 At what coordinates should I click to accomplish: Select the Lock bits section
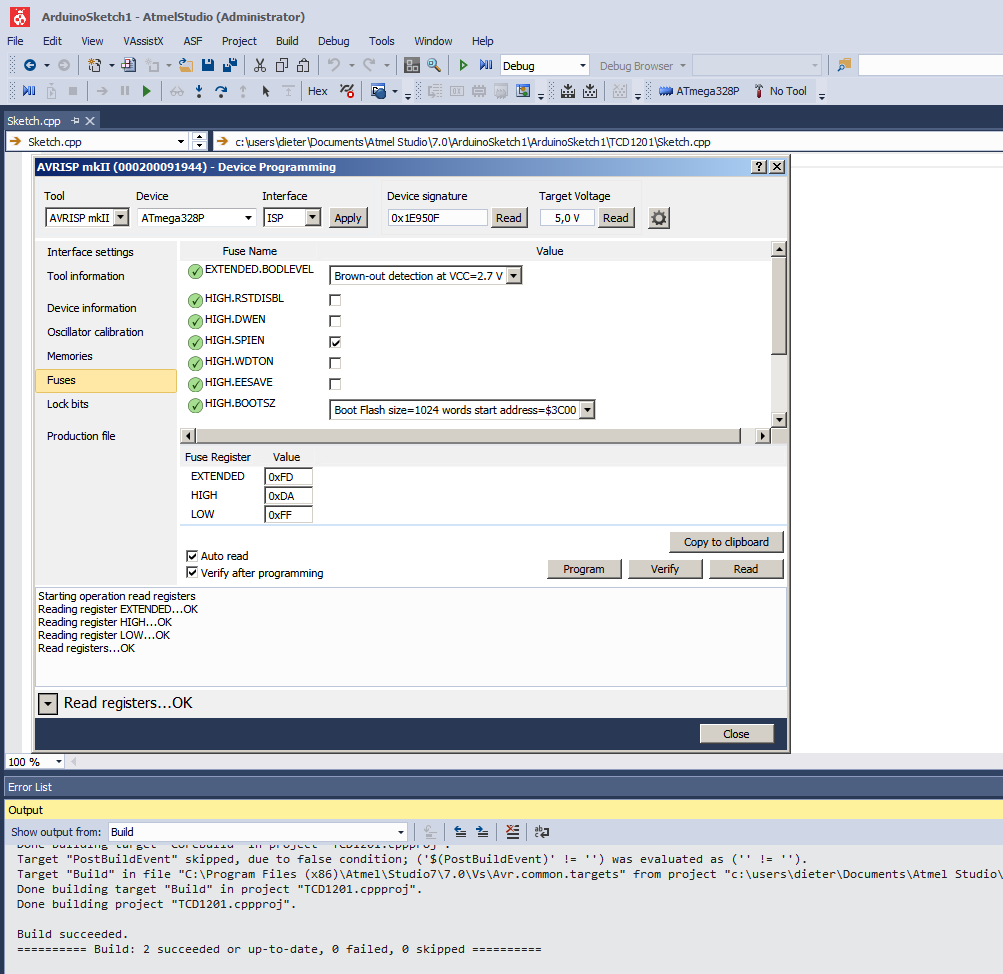click(x=106, y=404)
